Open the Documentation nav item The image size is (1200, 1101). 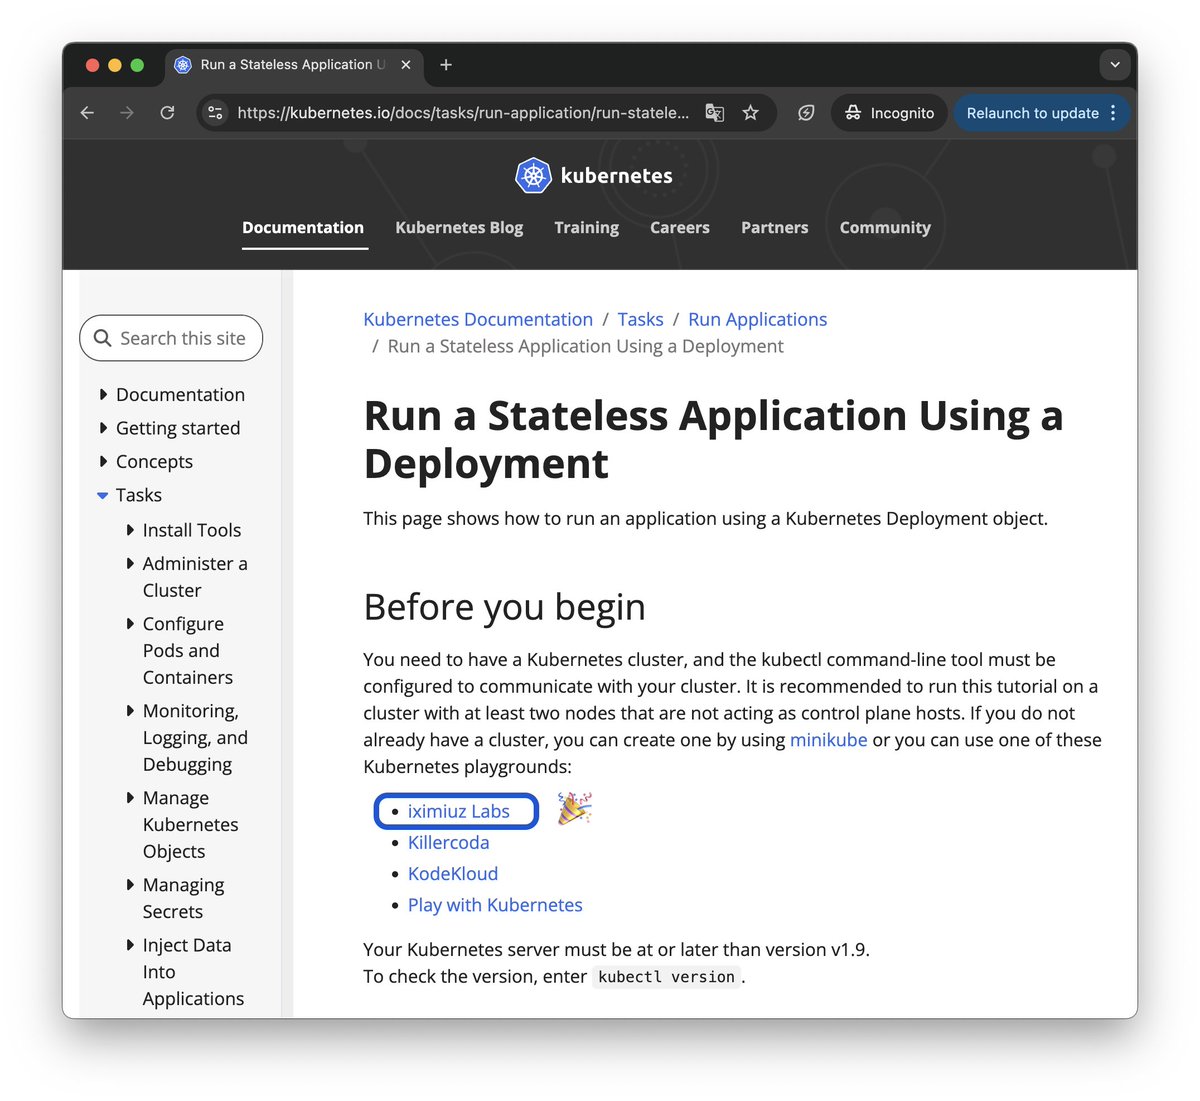coord(303,228)
